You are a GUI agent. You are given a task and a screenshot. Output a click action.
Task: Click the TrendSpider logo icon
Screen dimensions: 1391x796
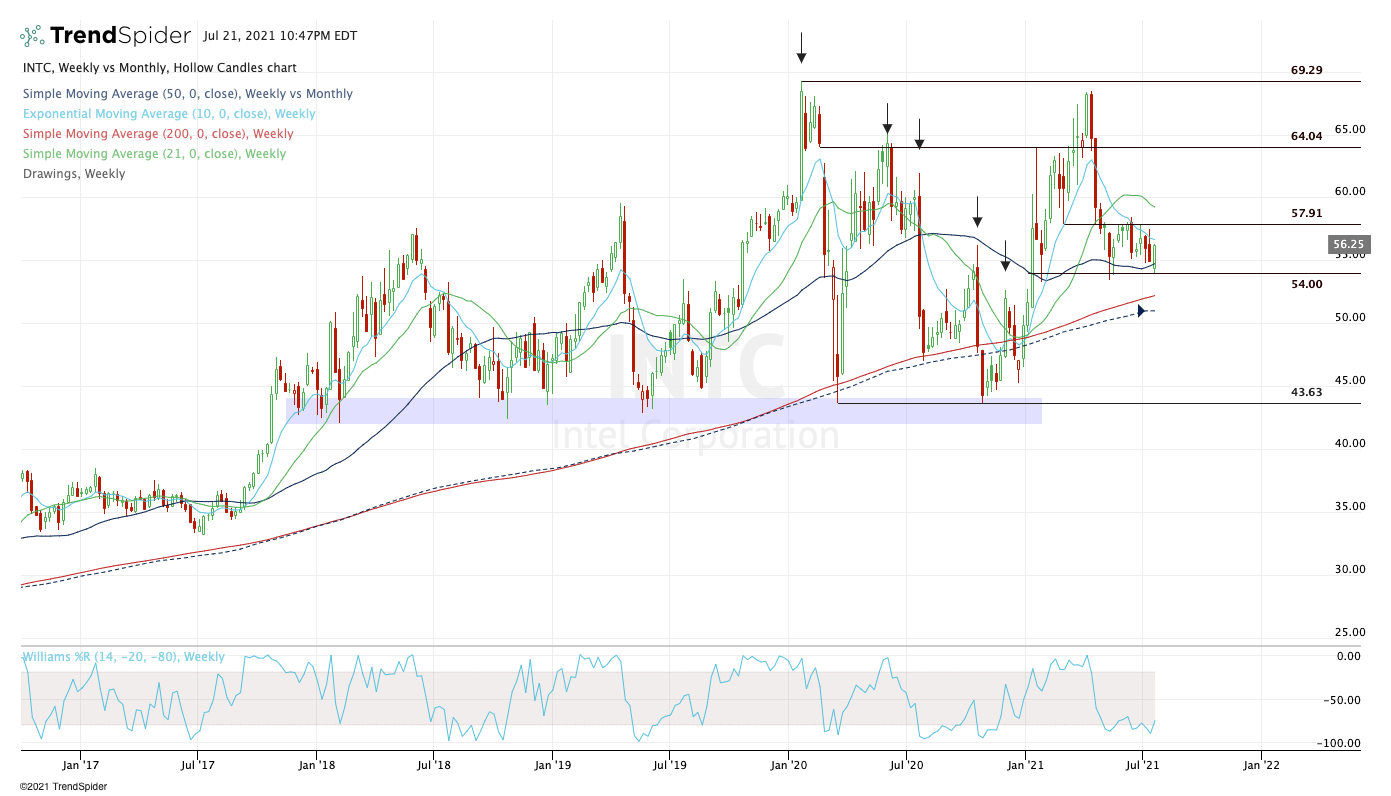coord(32,37)
